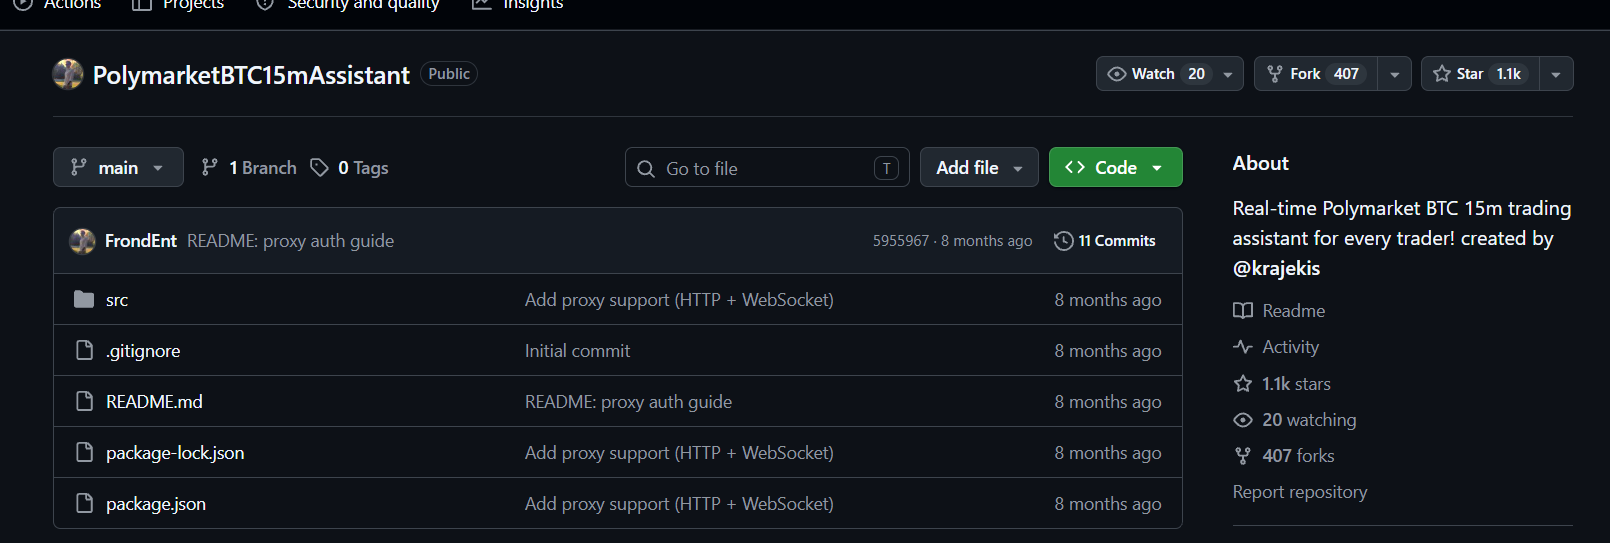Open the Initial commit link for .gitignore
Viewport: 1610px width, 543px height.
(x=577, y=351)
